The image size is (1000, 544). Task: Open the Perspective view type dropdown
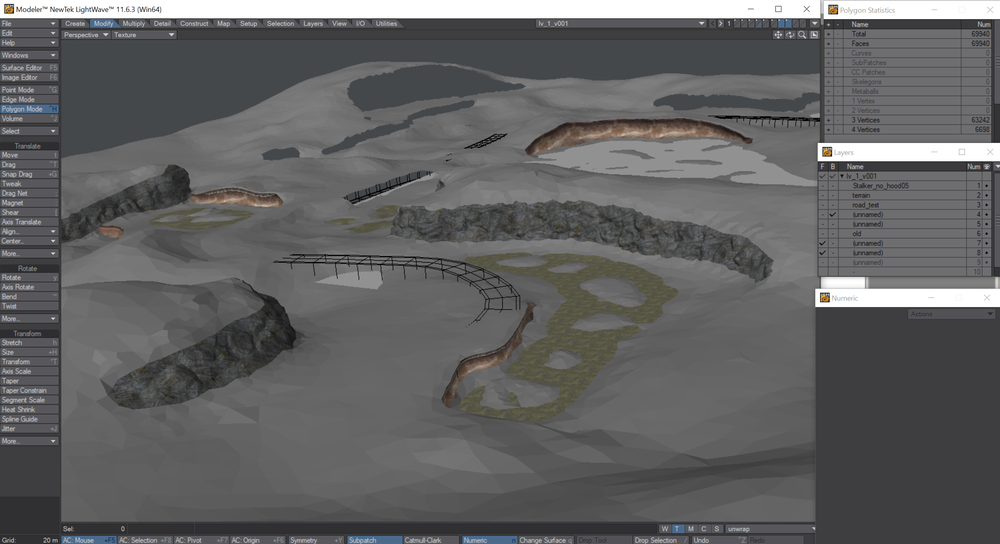tap(85, 35)
